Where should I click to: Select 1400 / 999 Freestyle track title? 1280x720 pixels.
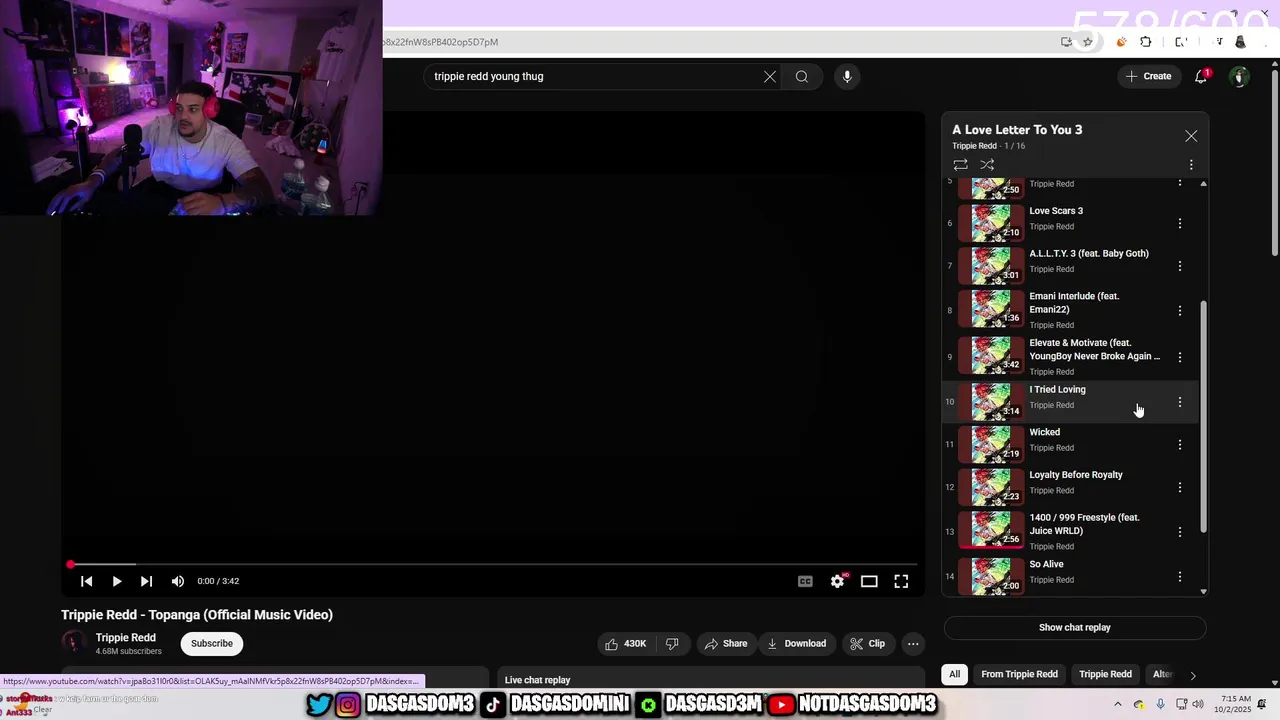pyautogui.click(x=1084, y=524)
